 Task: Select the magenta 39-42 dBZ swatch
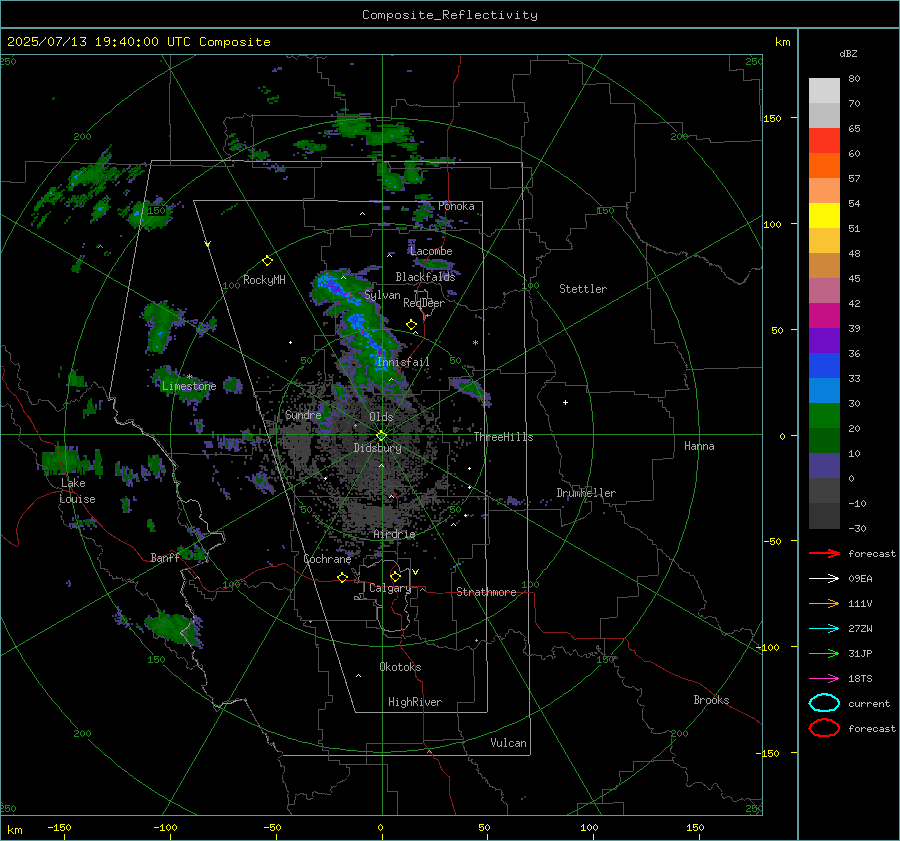click(x=824, y=315)
